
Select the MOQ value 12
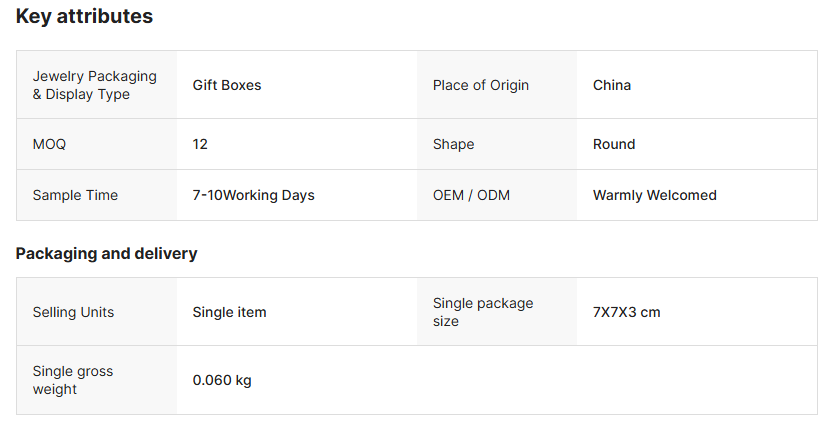(200, 144)
